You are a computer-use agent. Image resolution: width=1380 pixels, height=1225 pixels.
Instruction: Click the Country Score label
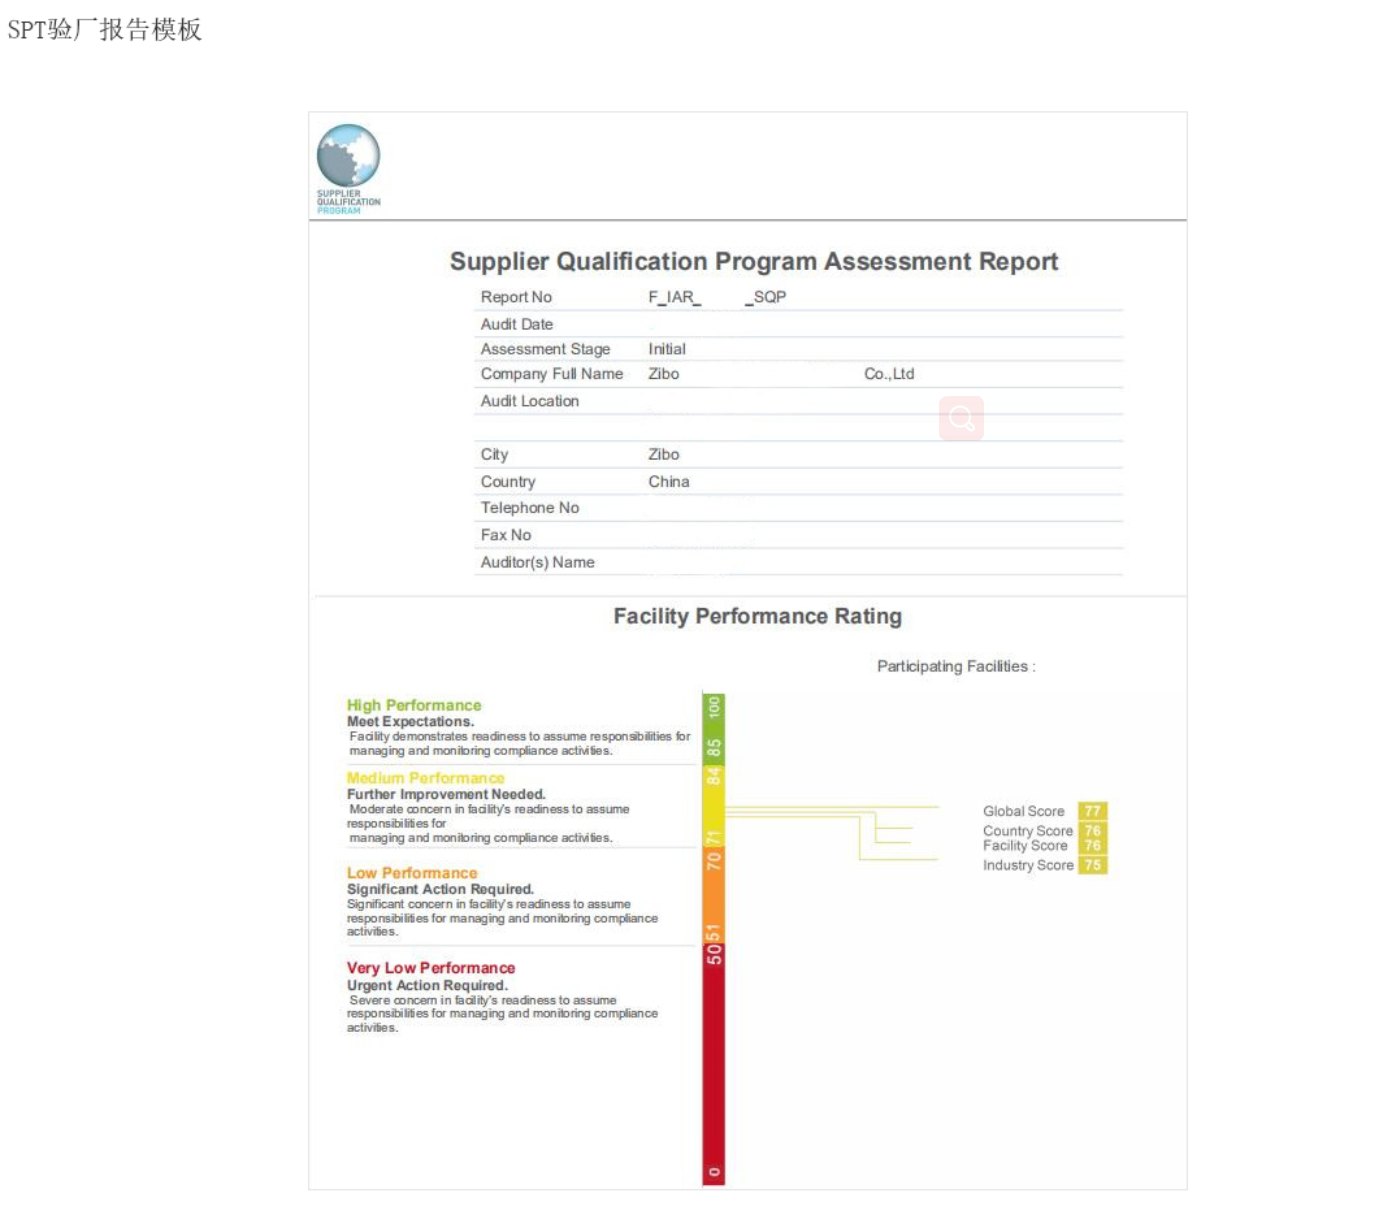[1028, 831]
